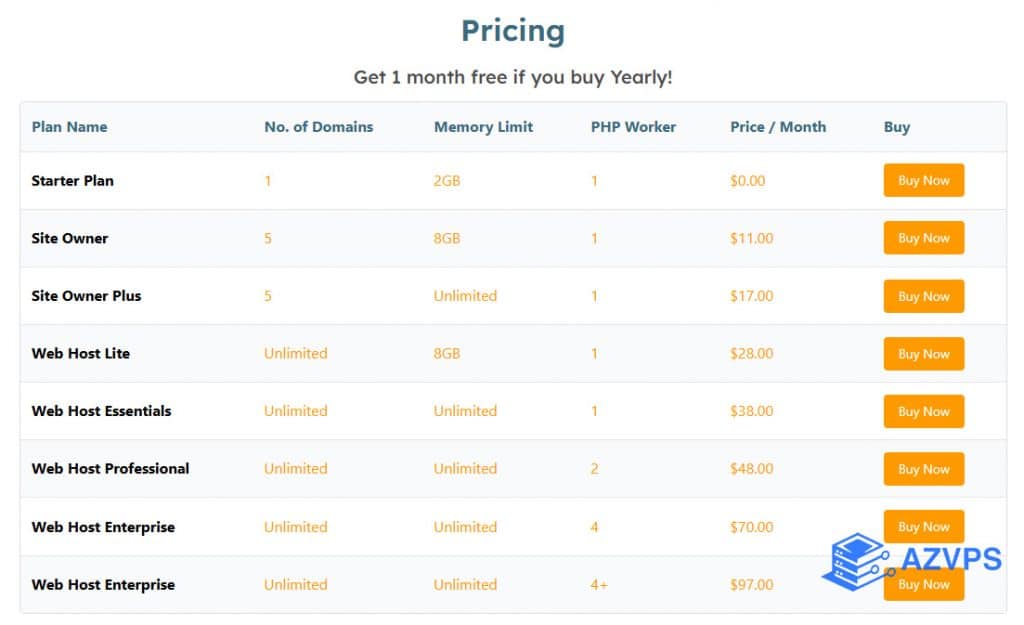The image size is (1024, 625).
Task: Buy the Web Host Lite plan
Action: point(923,354)
